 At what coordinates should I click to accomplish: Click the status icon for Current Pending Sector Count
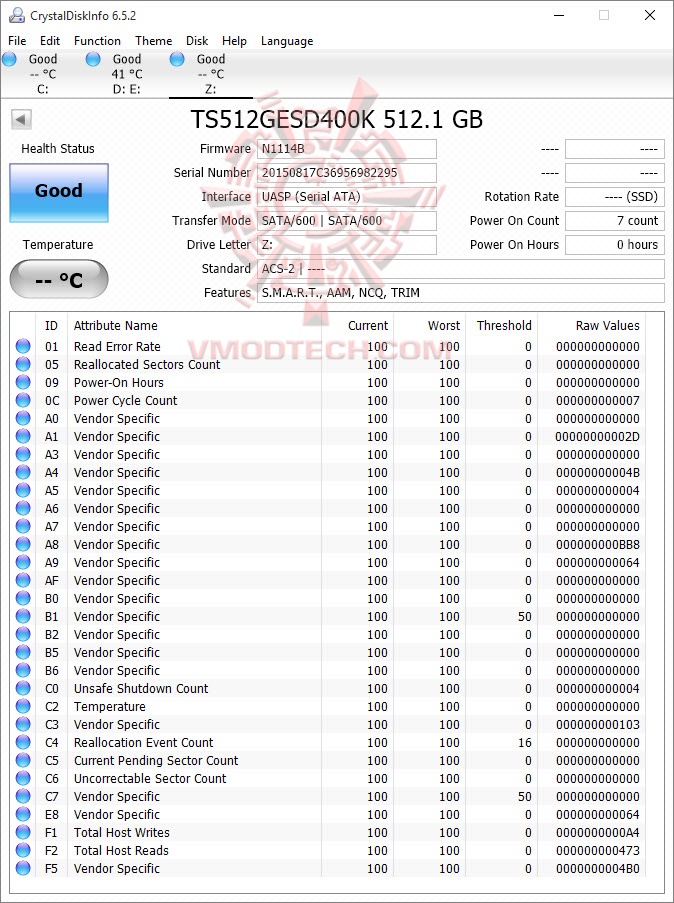click(x=23, y=760)
